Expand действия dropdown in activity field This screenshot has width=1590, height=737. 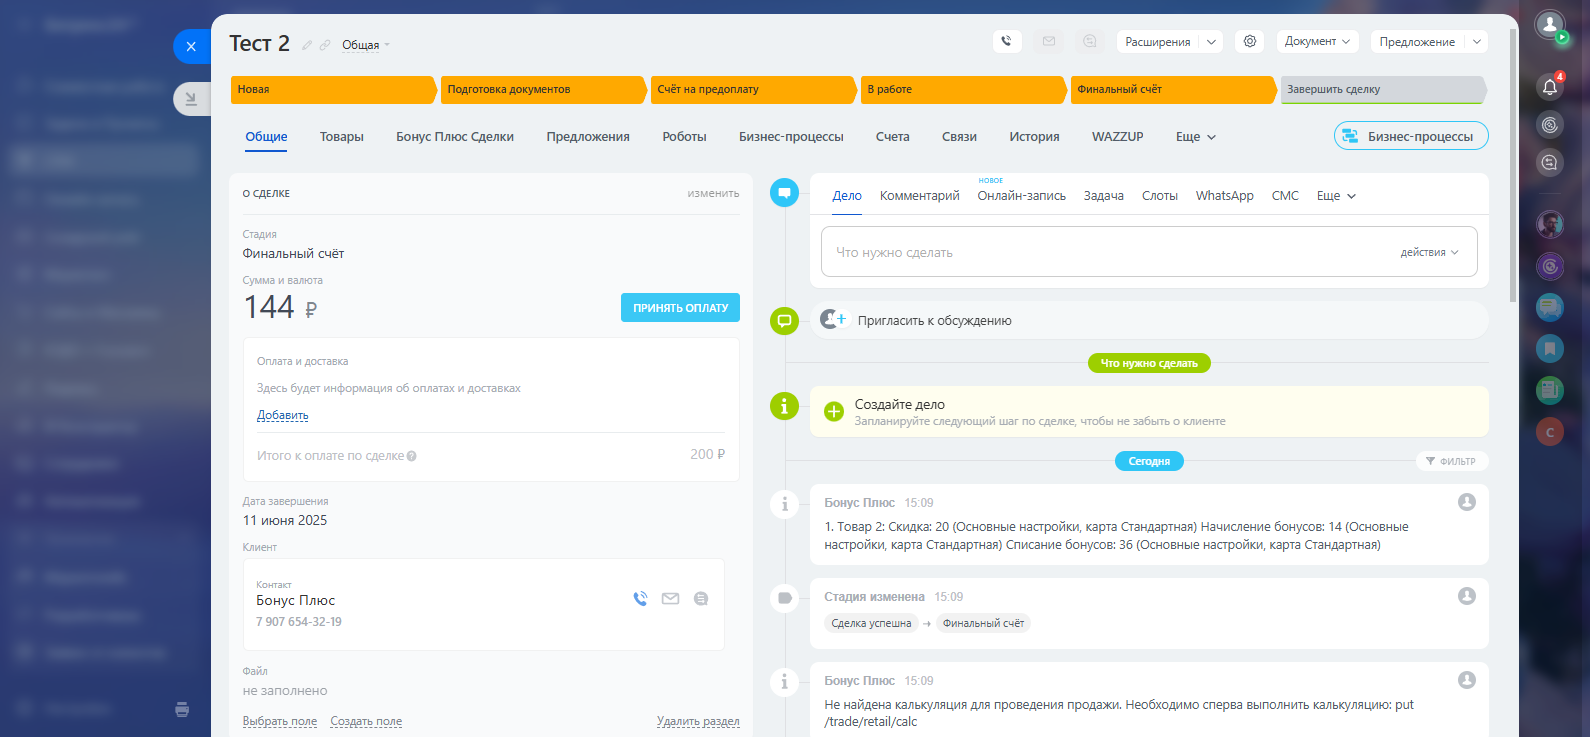[1429, 252]
